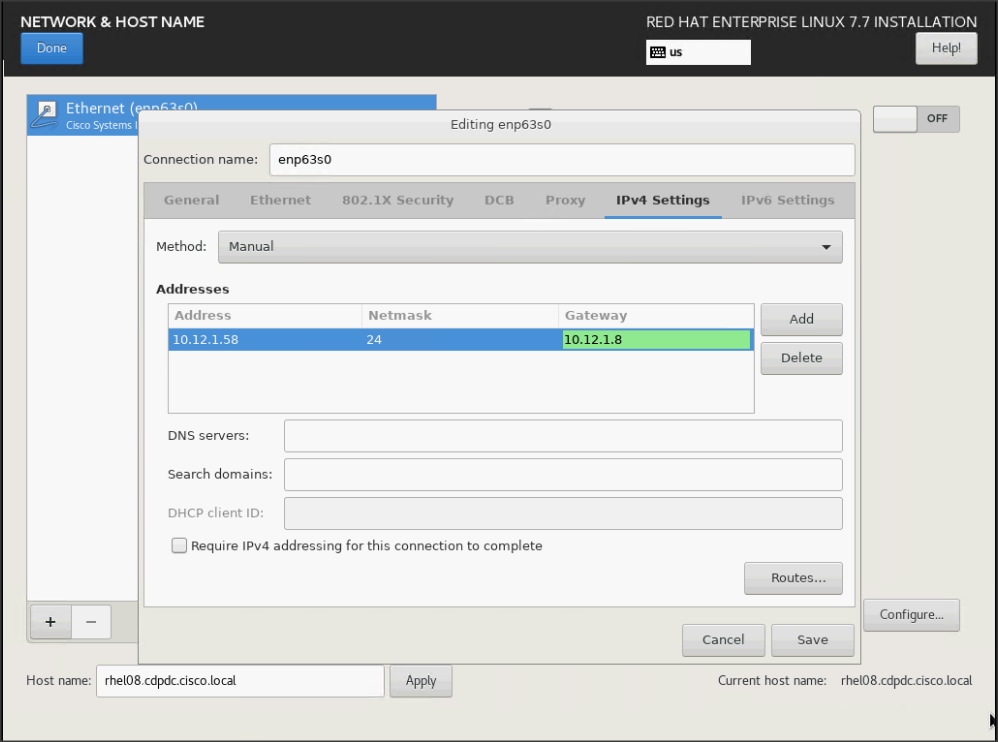Open Help! in the installer header
The width and height of the screenshot is (998, 742).
946,48
